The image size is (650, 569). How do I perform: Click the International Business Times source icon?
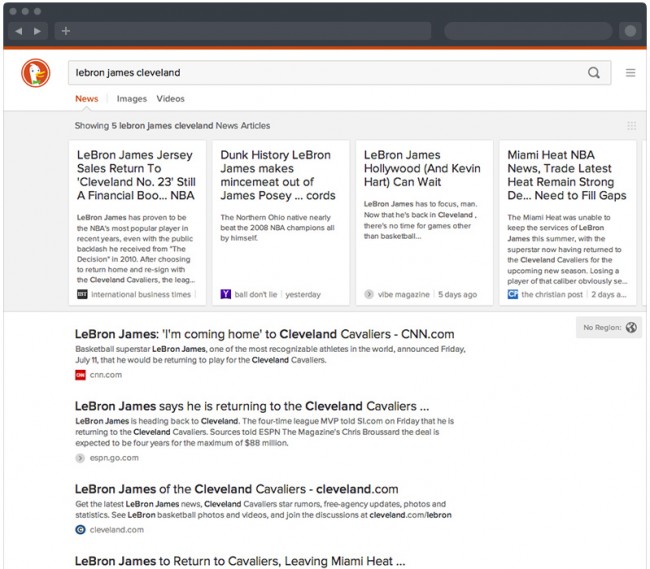82,294
